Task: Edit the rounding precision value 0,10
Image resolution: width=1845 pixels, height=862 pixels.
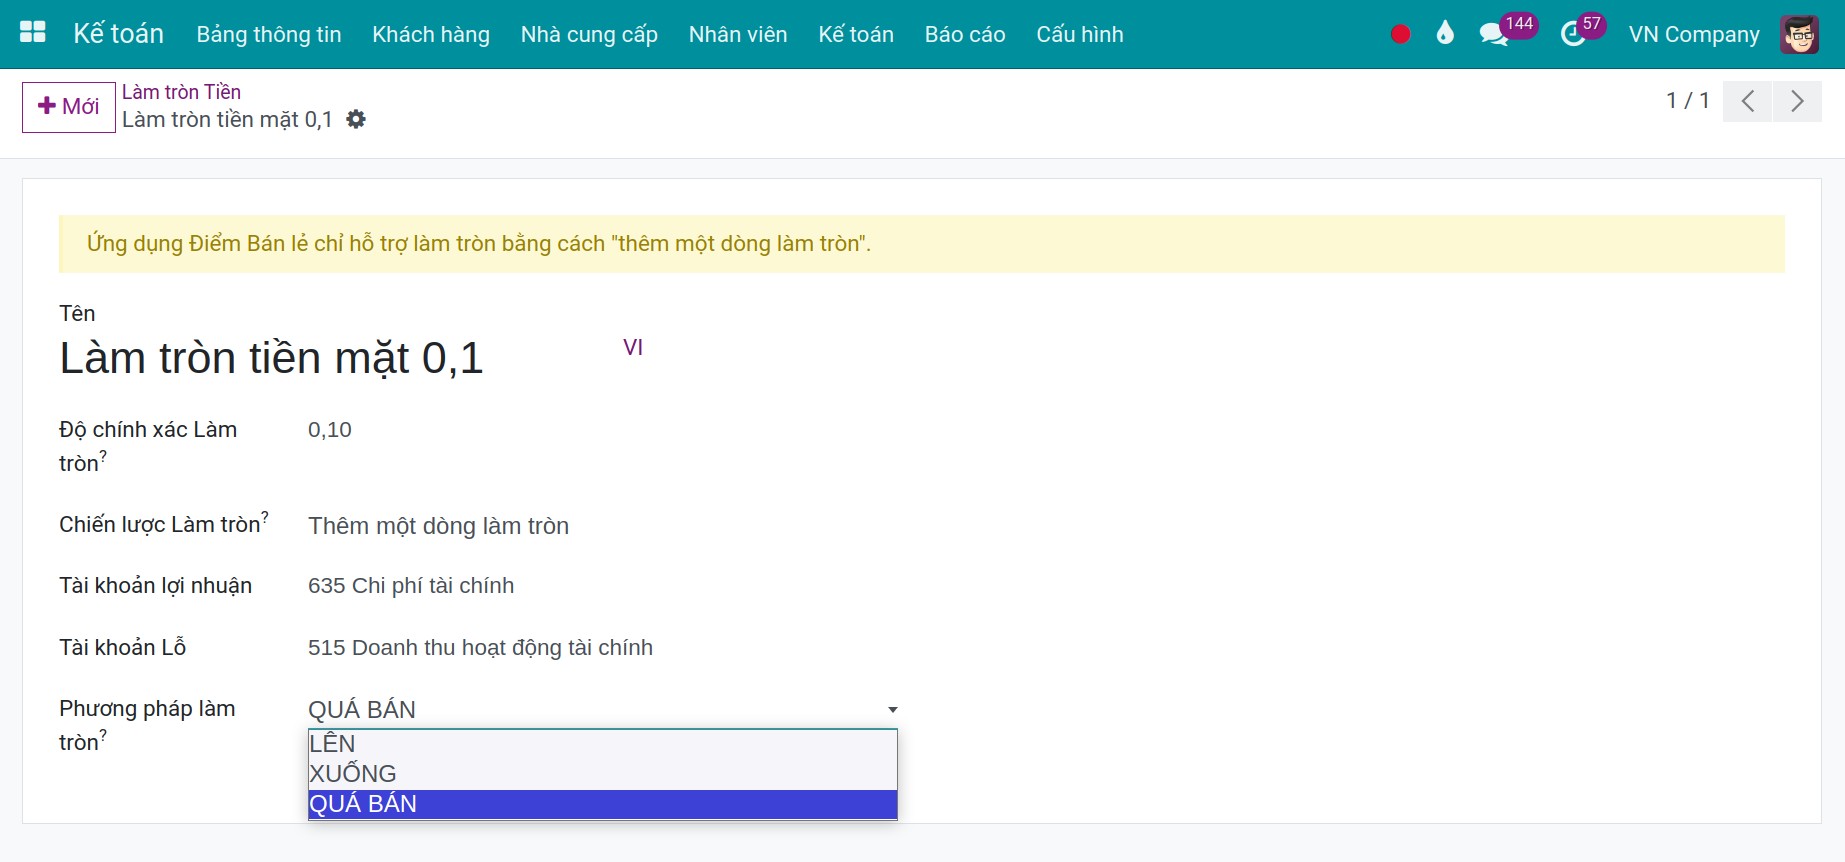Action: coord(330,430)
